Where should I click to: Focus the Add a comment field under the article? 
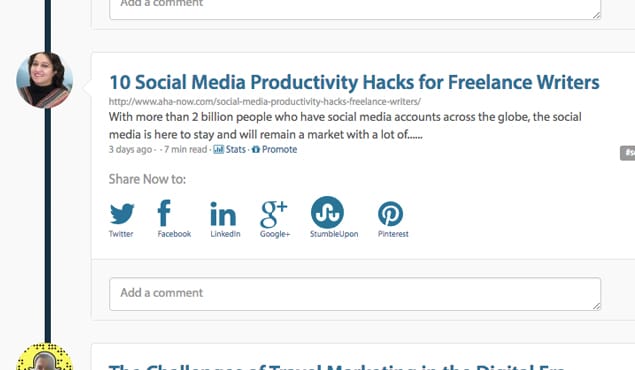(355, 294)
